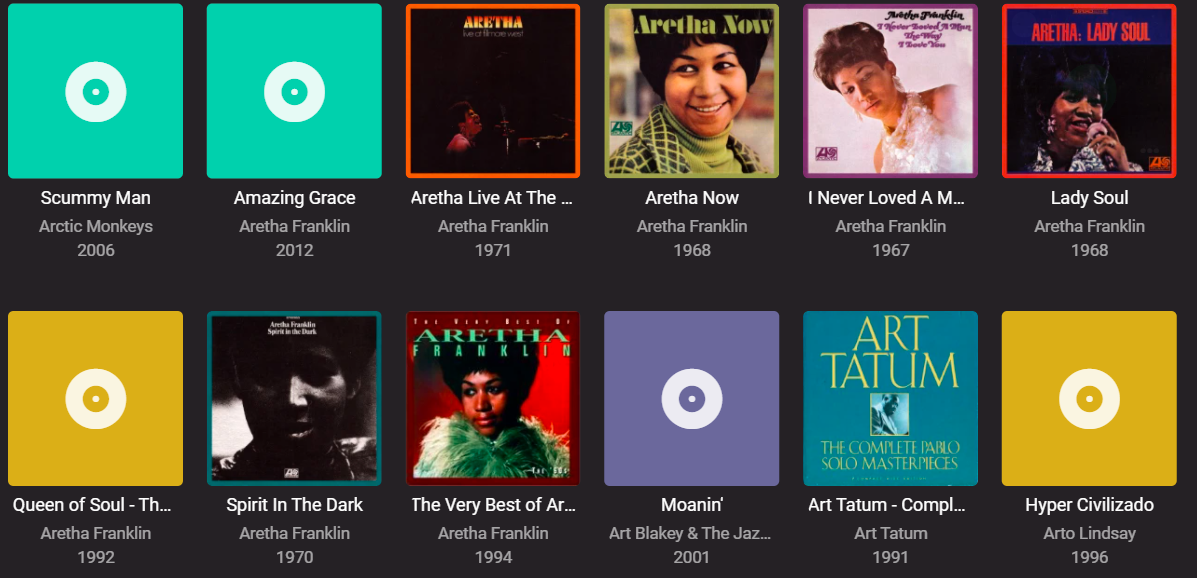Select the Lady Soul album artwork

(x=1088, y=90)
